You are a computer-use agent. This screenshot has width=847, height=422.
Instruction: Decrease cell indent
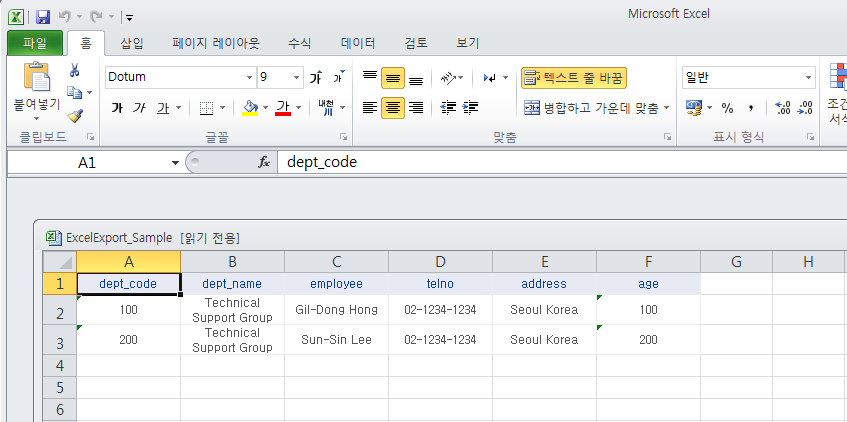point(448,108)
